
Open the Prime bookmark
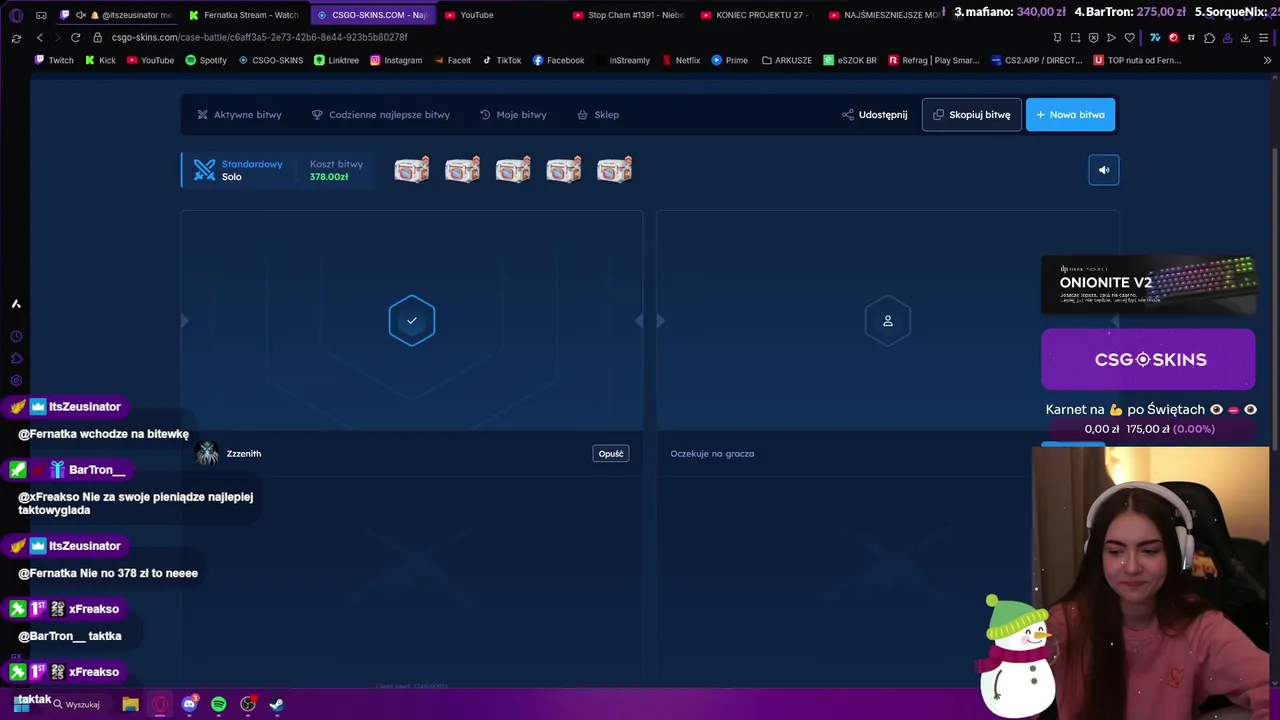(730, 60)
